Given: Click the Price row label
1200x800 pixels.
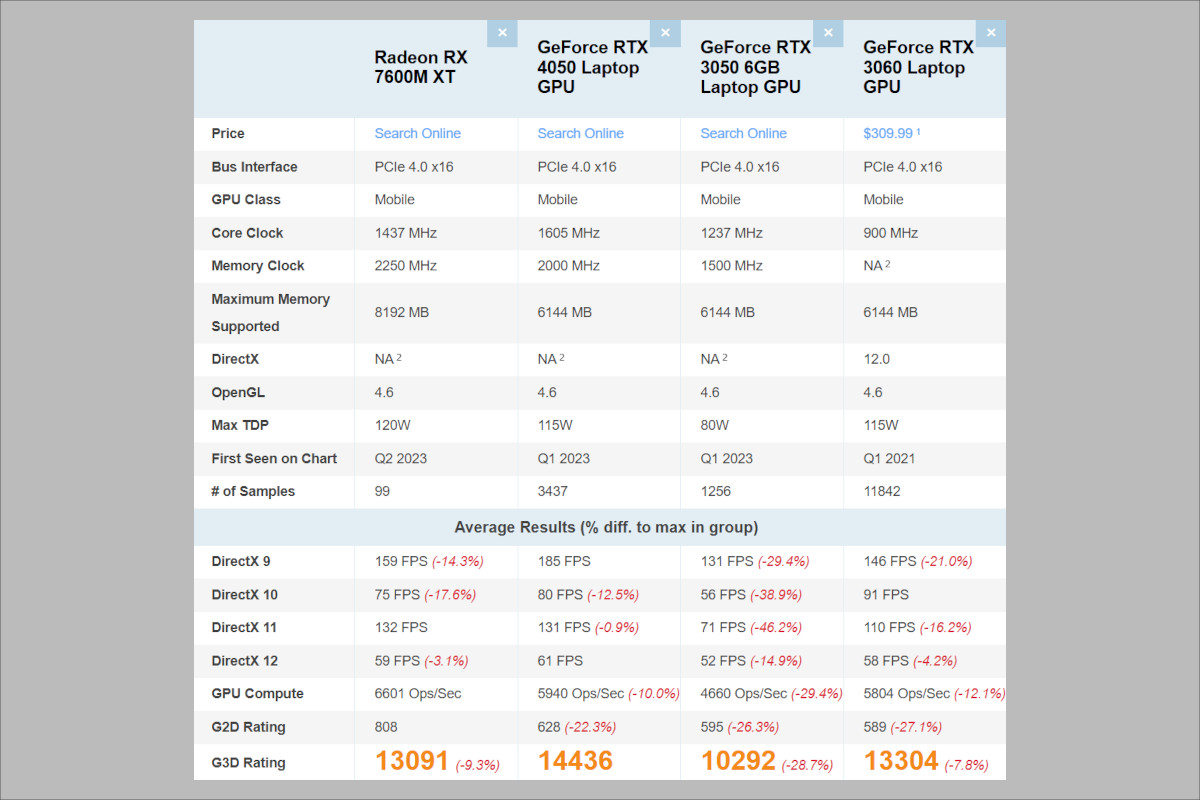Looking at the screenshot, I should point(228,133).
